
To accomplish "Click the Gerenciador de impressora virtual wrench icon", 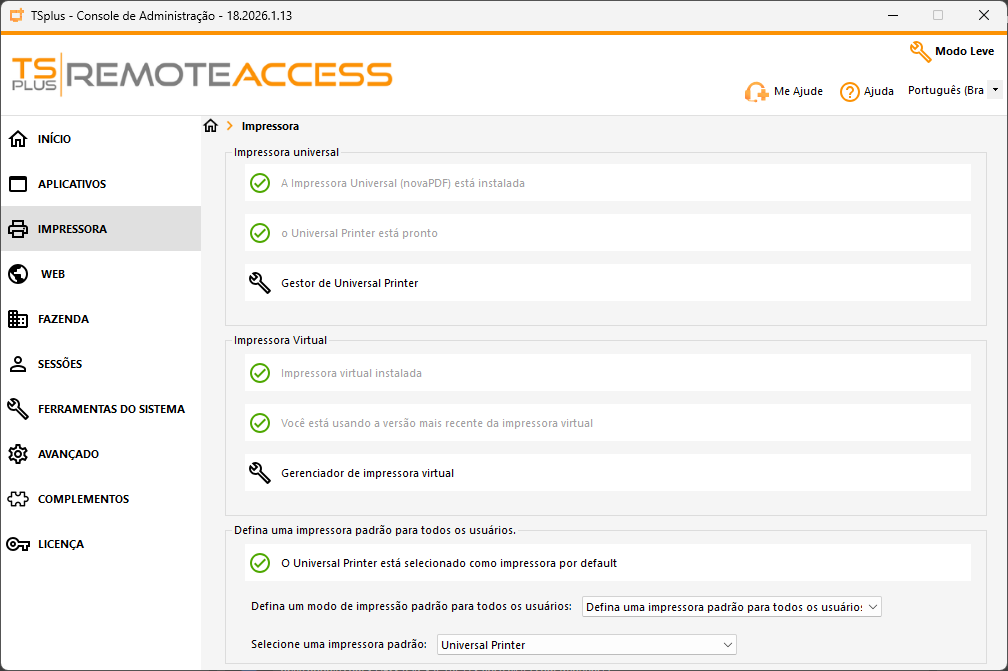I will click(x=260, y=473).
